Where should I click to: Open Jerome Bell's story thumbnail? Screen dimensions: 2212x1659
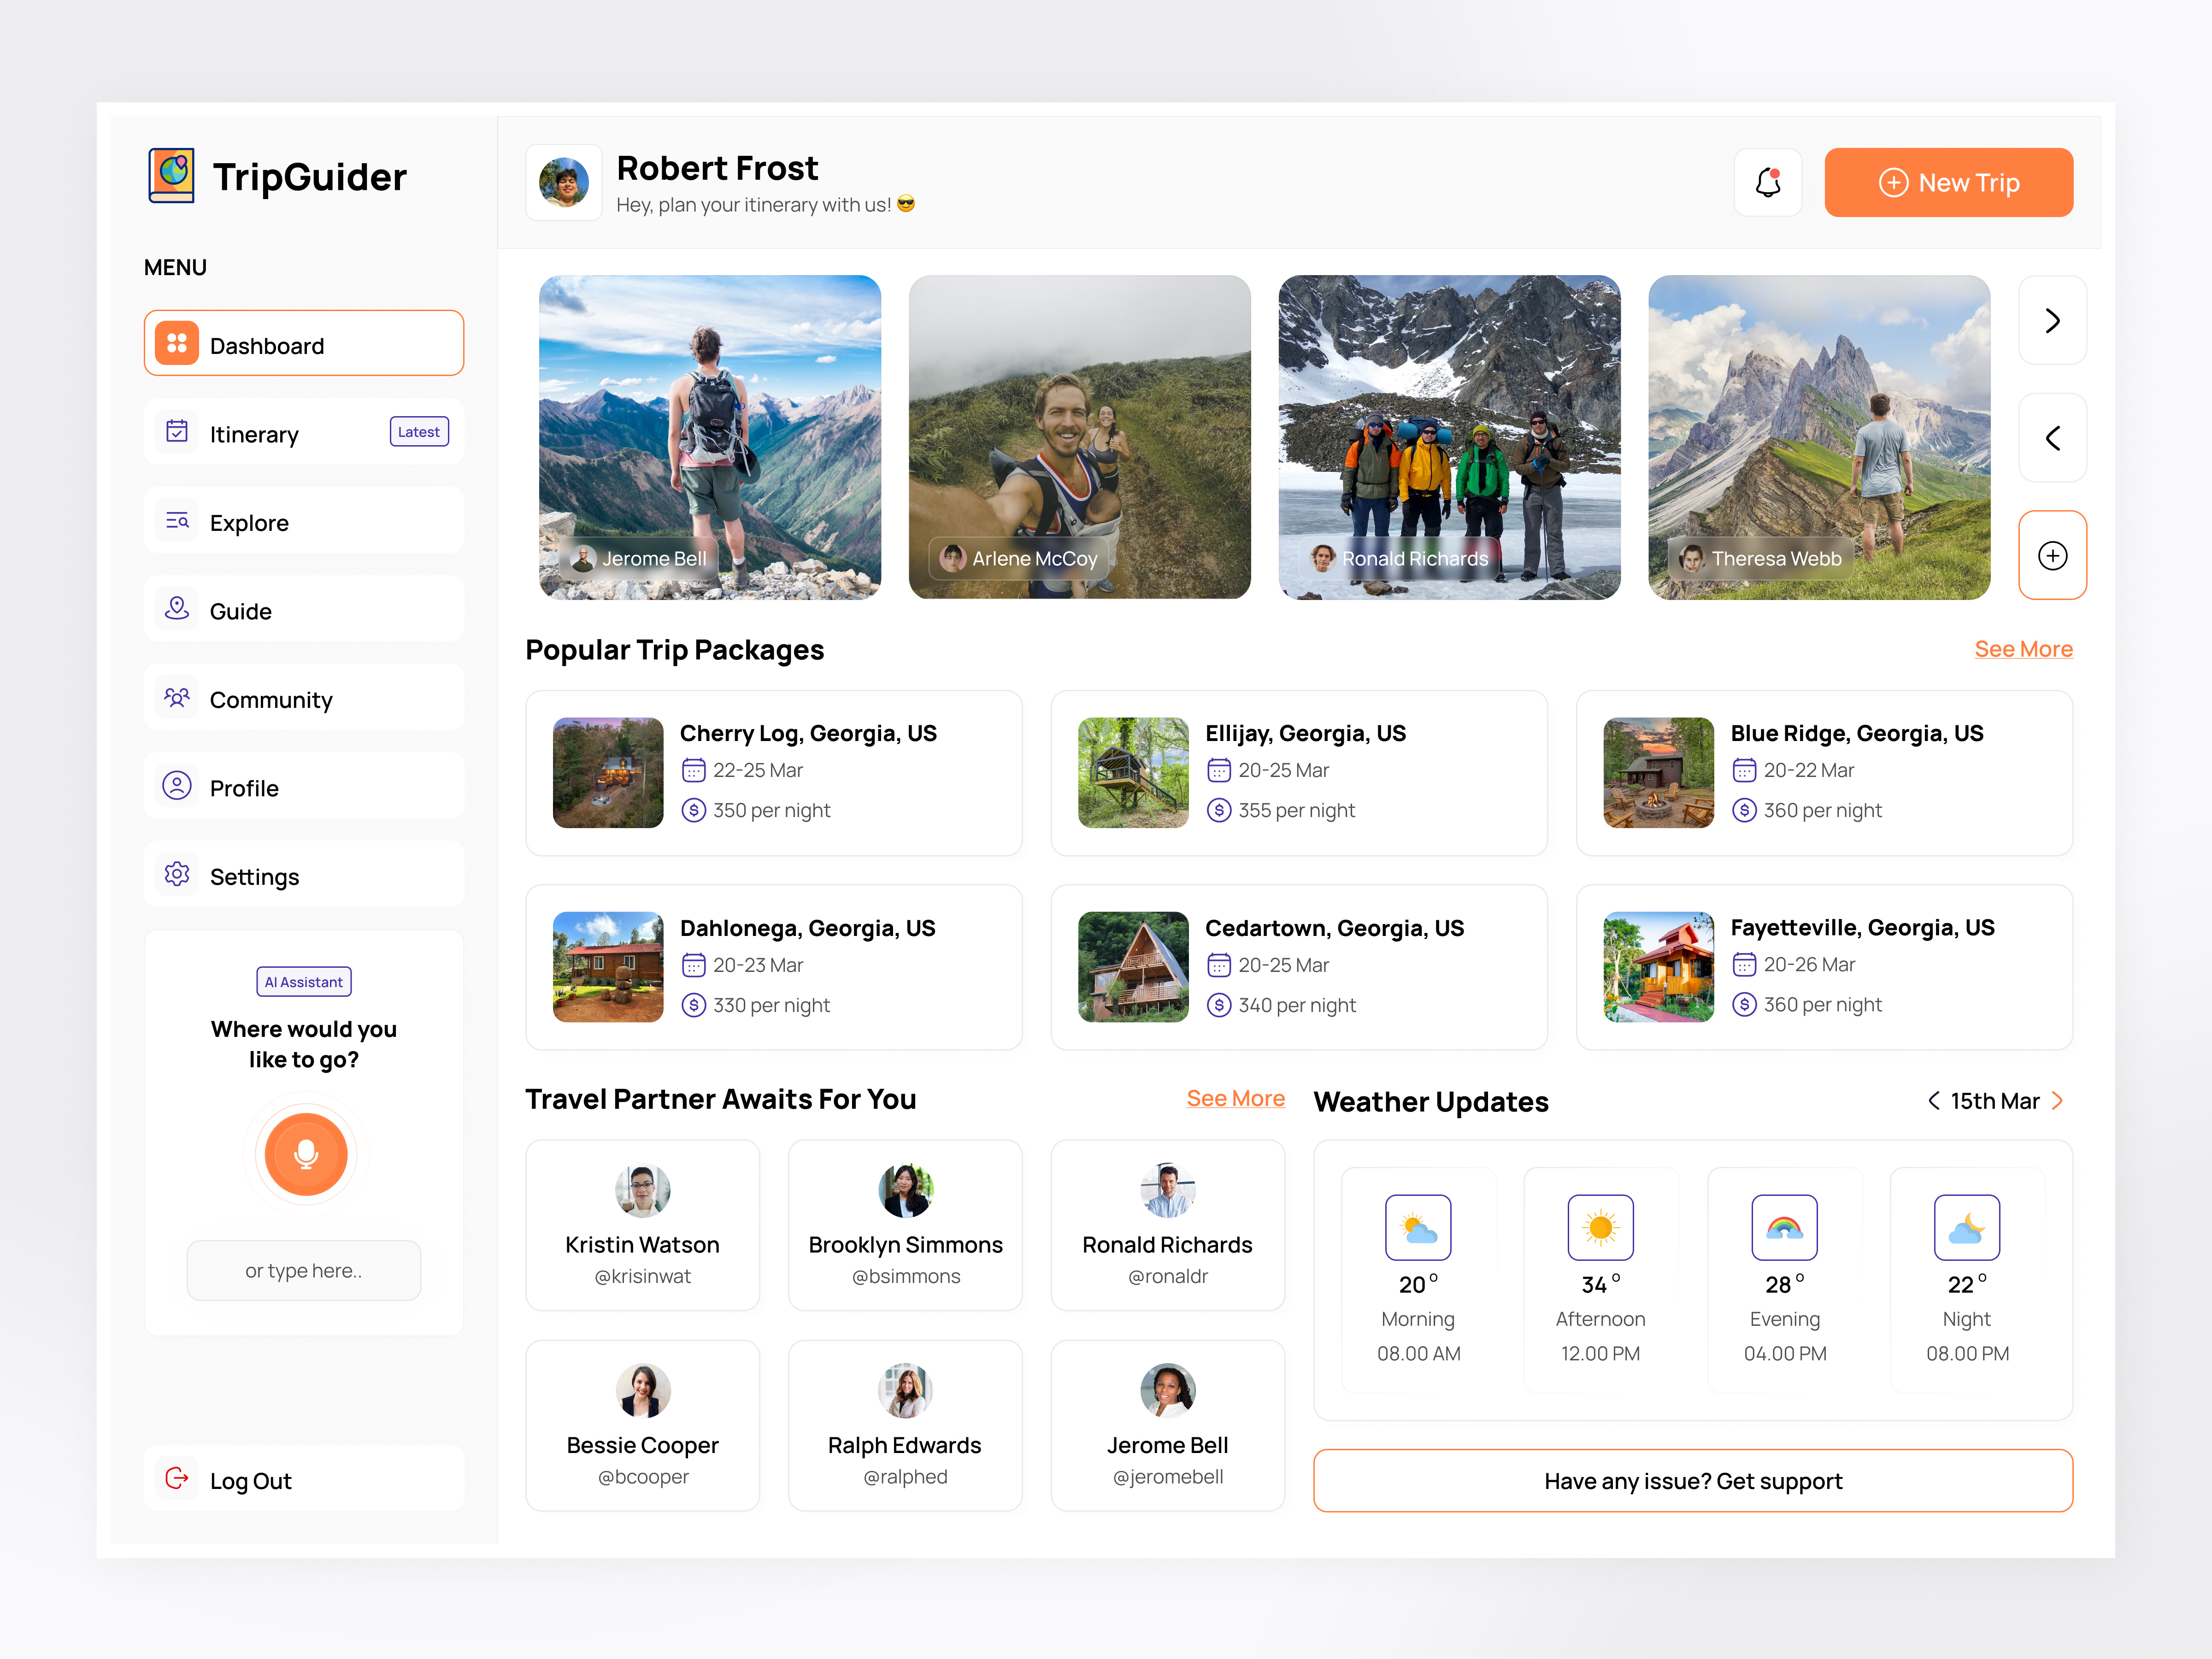click(709, 437)
